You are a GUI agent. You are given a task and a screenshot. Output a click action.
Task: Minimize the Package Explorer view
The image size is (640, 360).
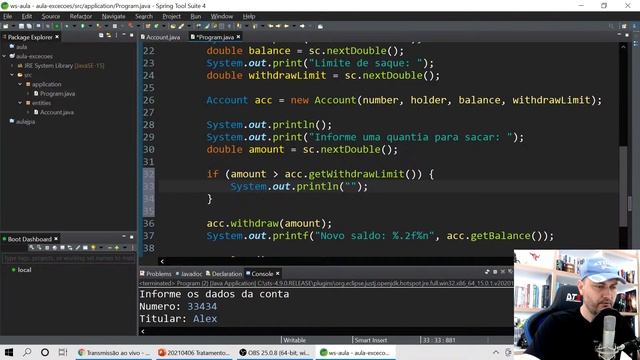tap(124, 36)
